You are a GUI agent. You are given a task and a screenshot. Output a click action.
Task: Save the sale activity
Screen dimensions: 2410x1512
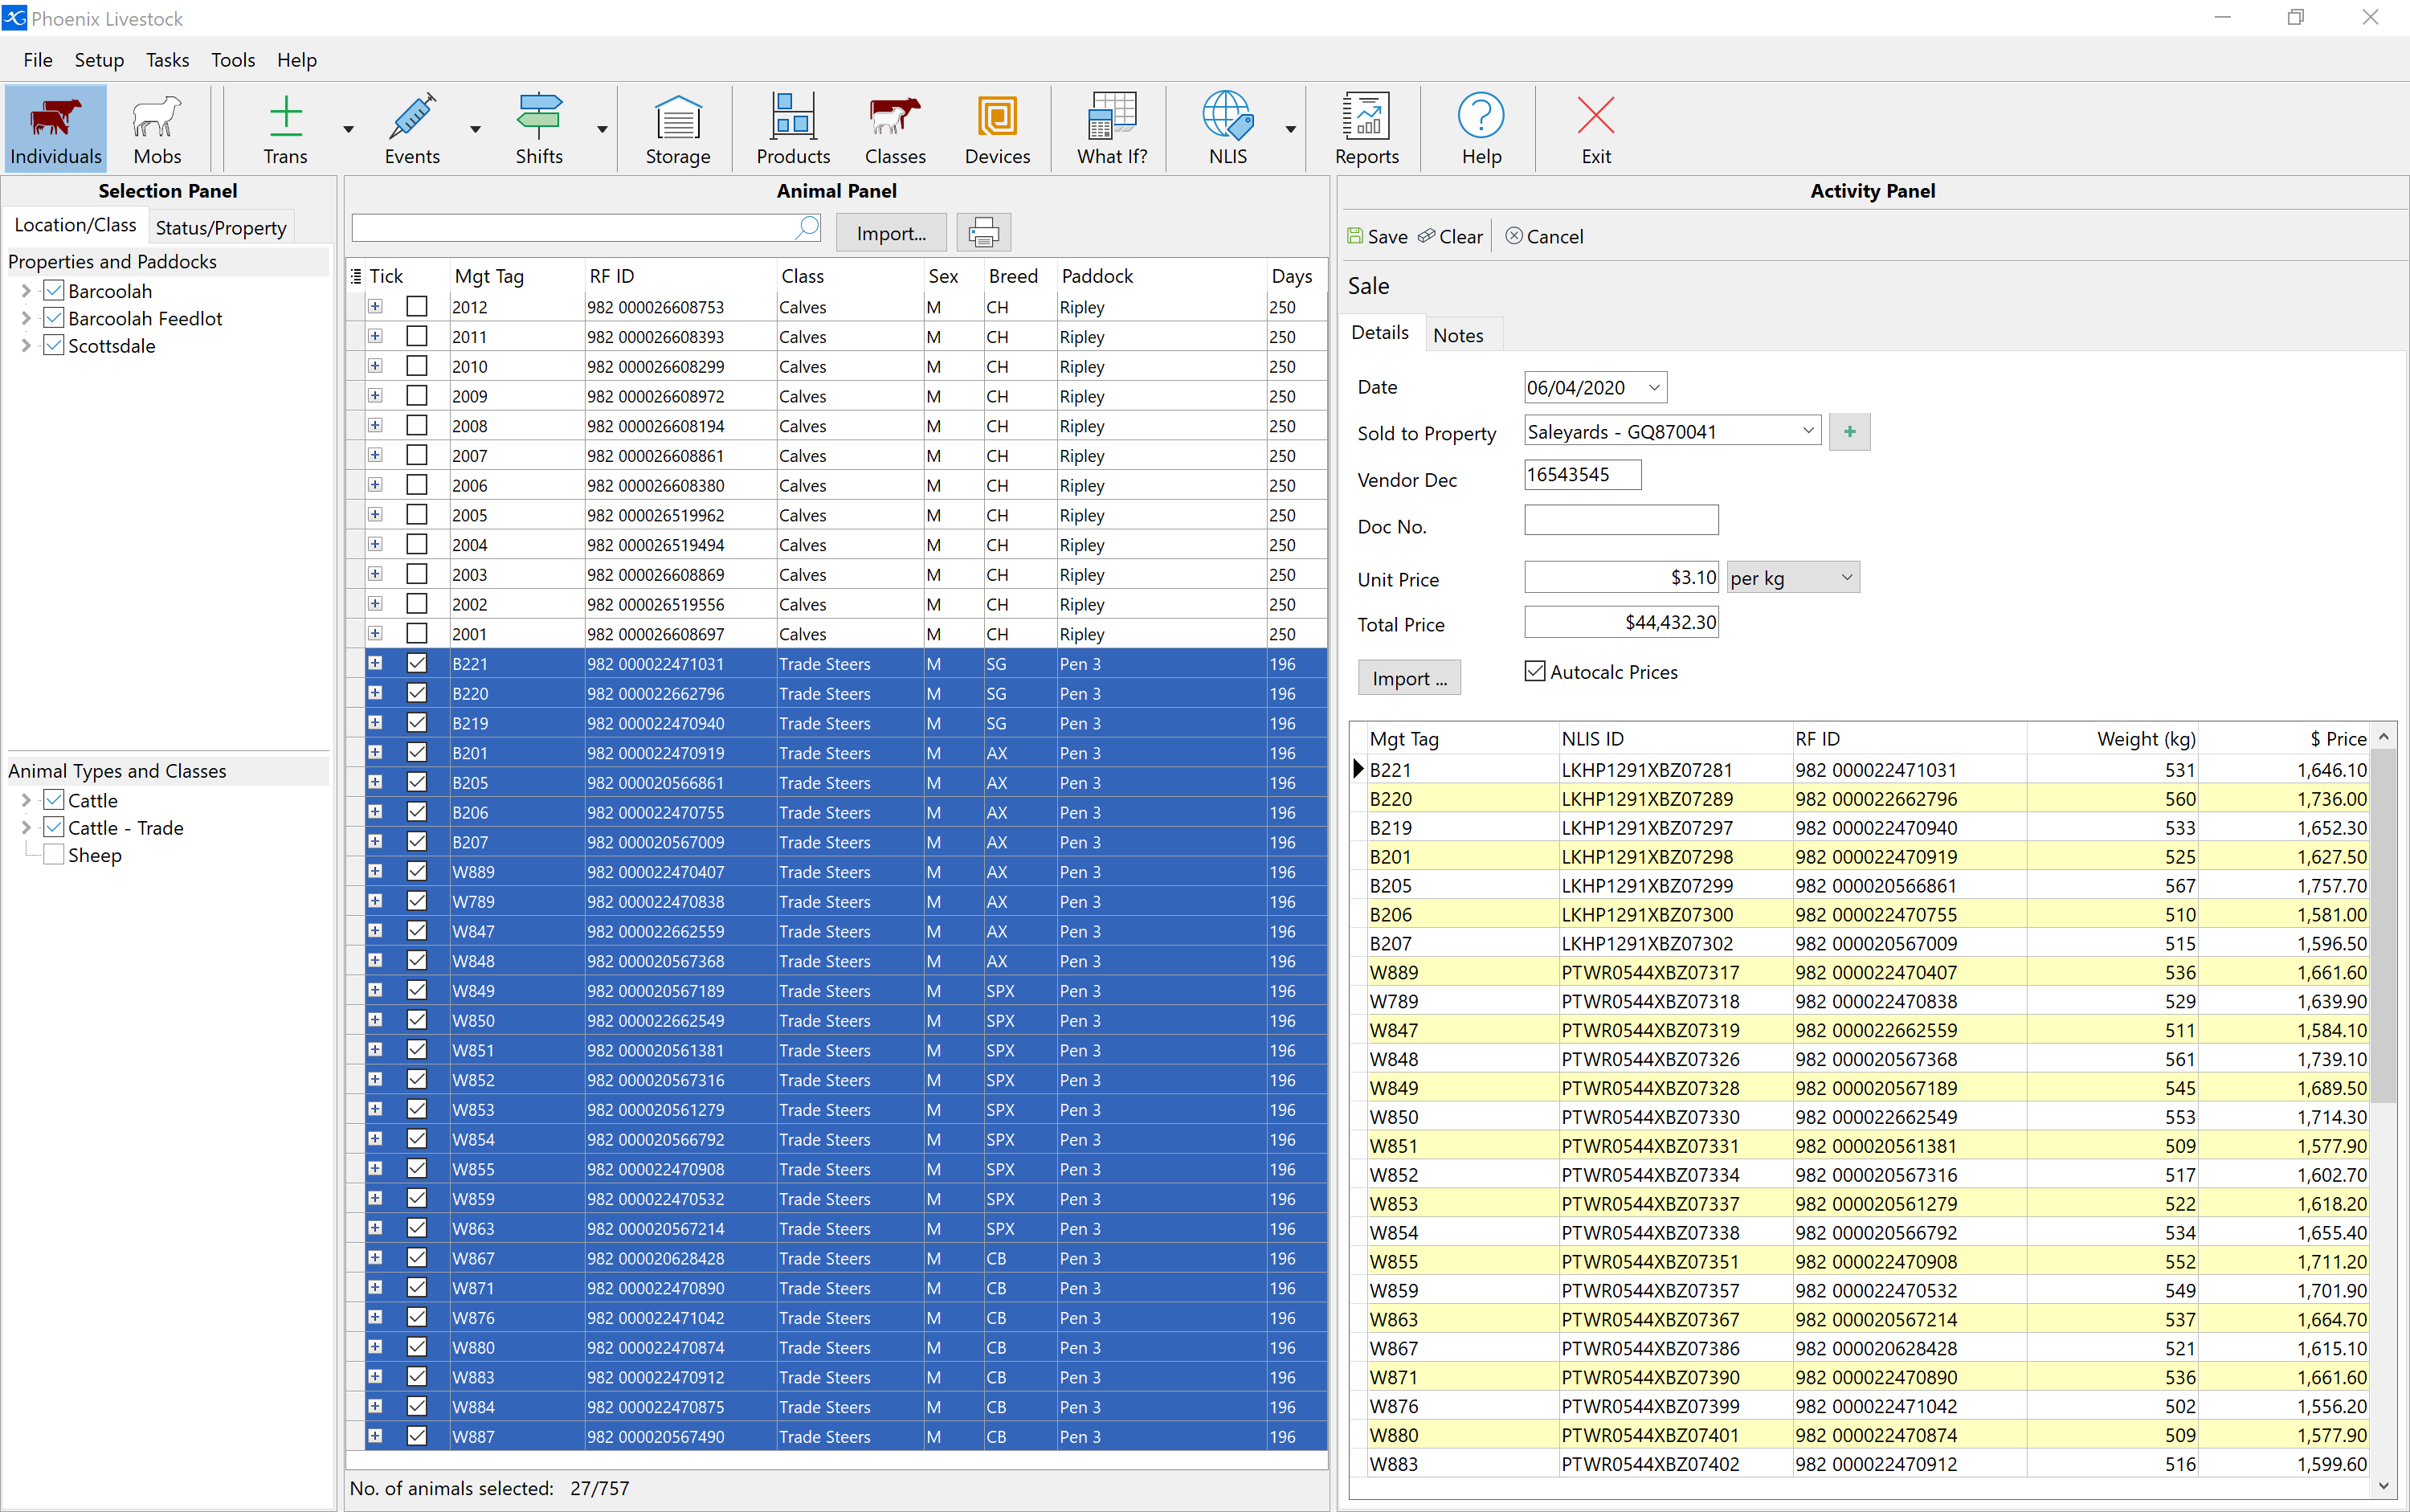pos(1377,236)
